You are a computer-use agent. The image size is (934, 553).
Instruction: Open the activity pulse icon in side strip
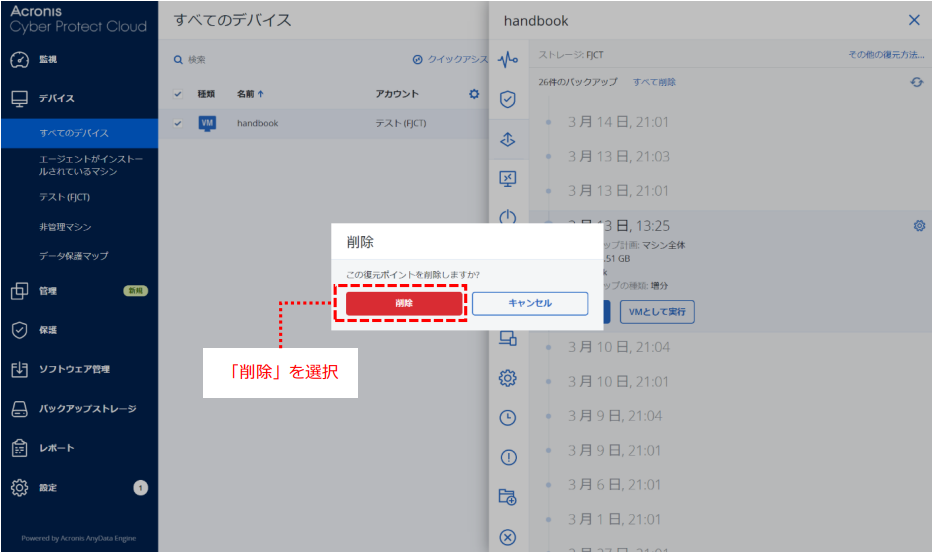pos(508,61)
